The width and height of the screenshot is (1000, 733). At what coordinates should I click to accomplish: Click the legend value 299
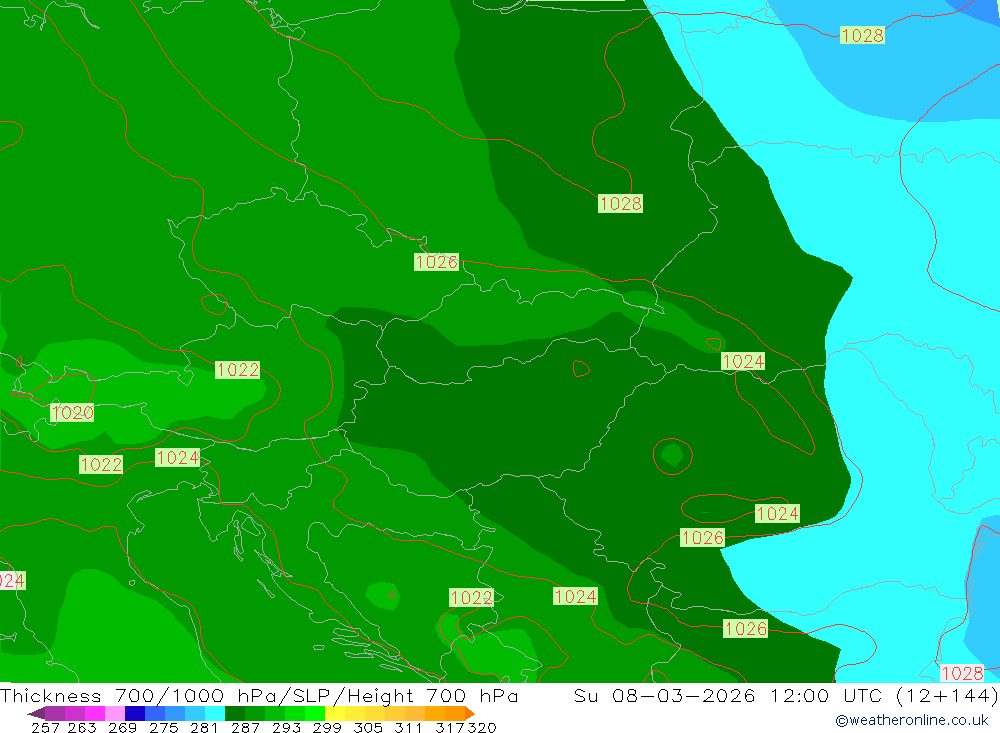pos(327,727)
